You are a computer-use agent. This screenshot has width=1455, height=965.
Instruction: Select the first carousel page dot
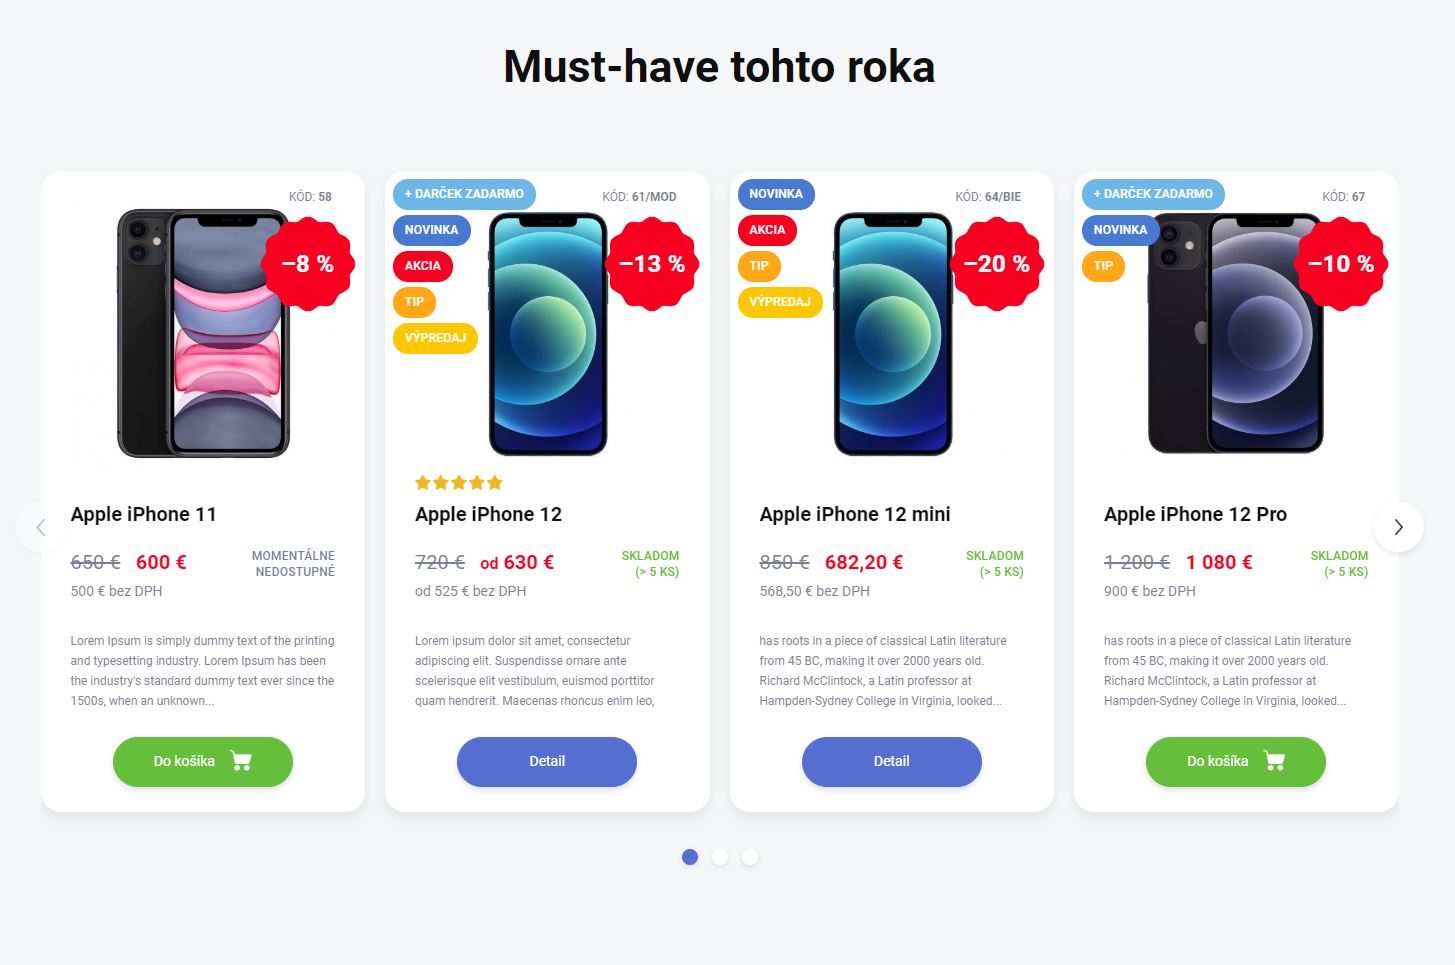coord(690,857)
